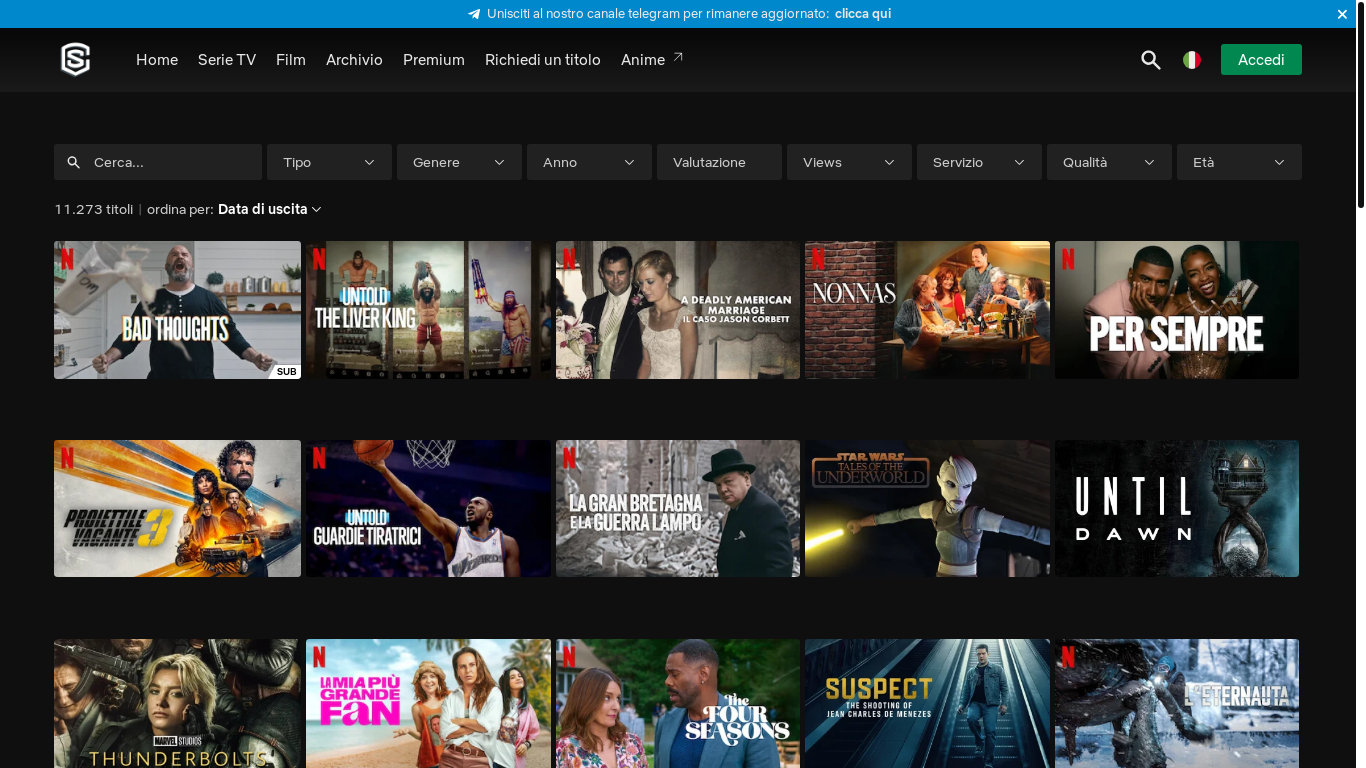
Task: Follow the 'clicca qui' Telegram link
Action: point(863,14)
